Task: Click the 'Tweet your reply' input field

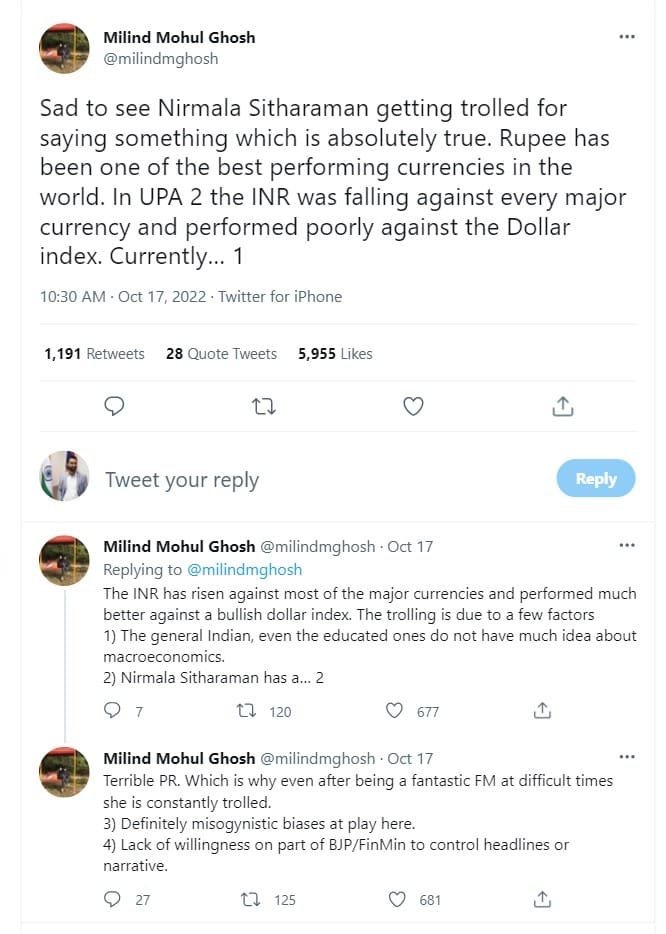Action: point(180,479)
